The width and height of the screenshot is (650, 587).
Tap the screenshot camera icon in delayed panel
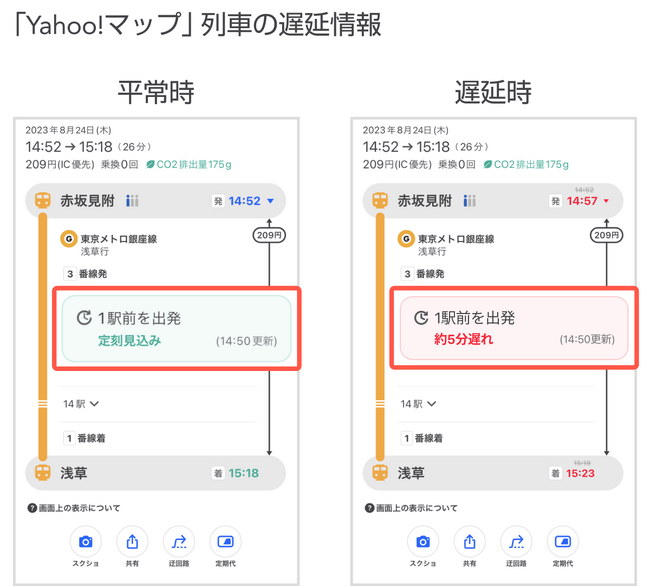423,542
